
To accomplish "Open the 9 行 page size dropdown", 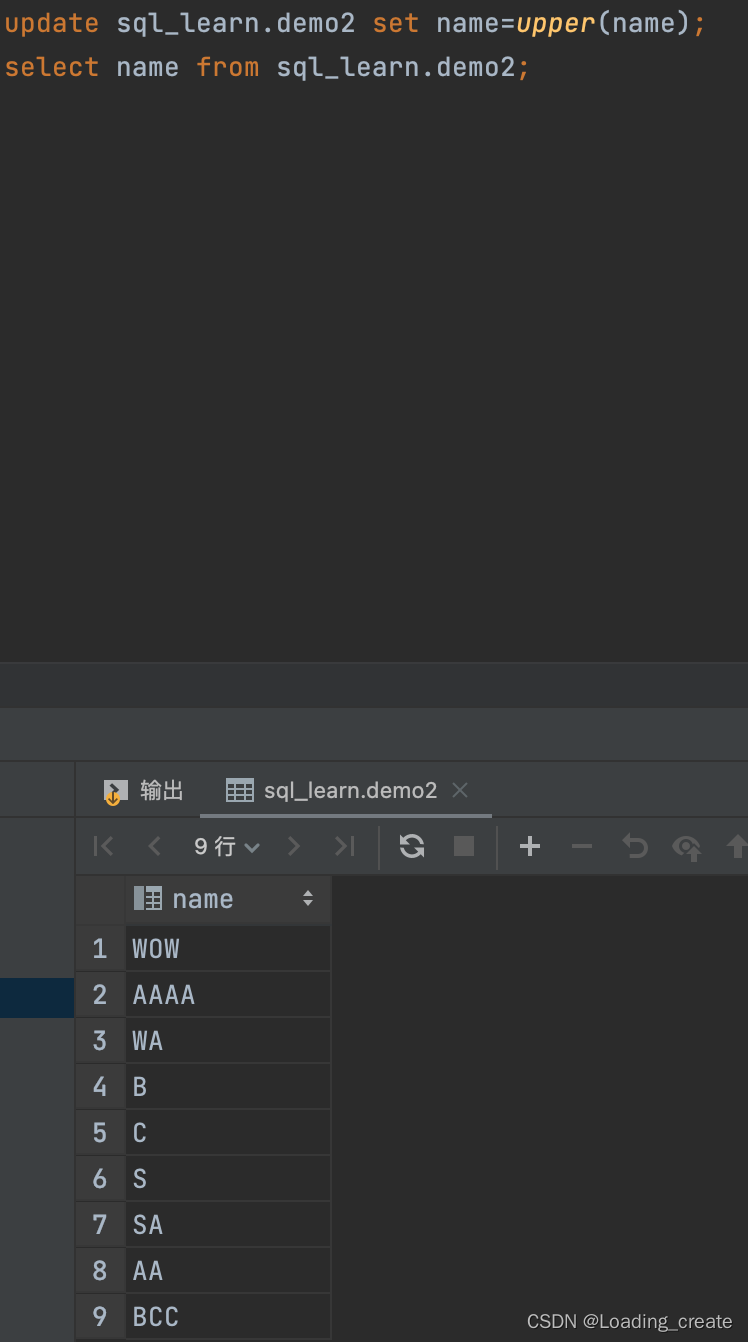I will click(x=227, y=847).
